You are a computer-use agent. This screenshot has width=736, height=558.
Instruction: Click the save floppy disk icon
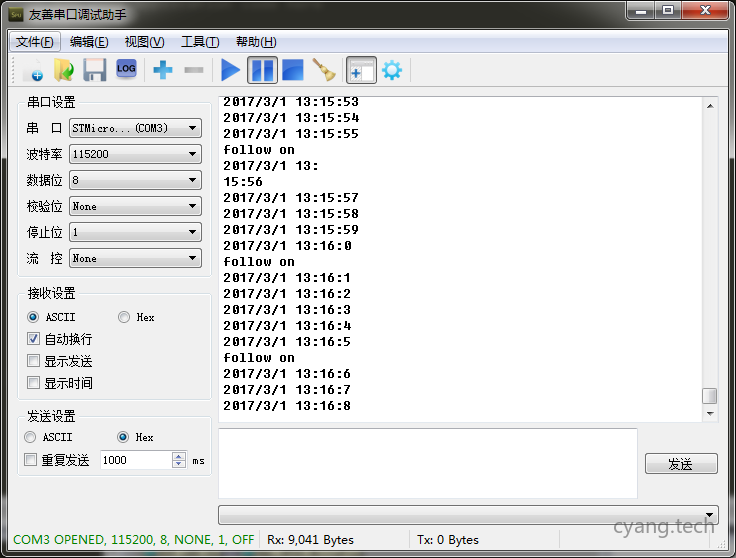pos(94,70)
